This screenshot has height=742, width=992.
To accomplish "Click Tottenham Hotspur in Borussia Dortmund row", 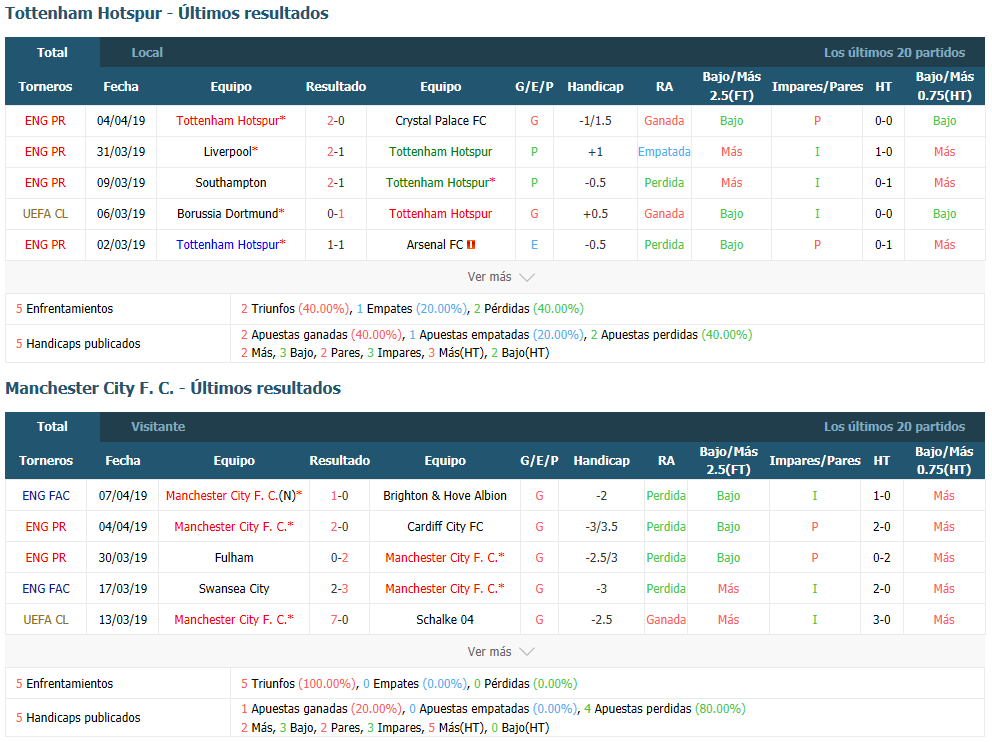I will (x=440, y=214).
